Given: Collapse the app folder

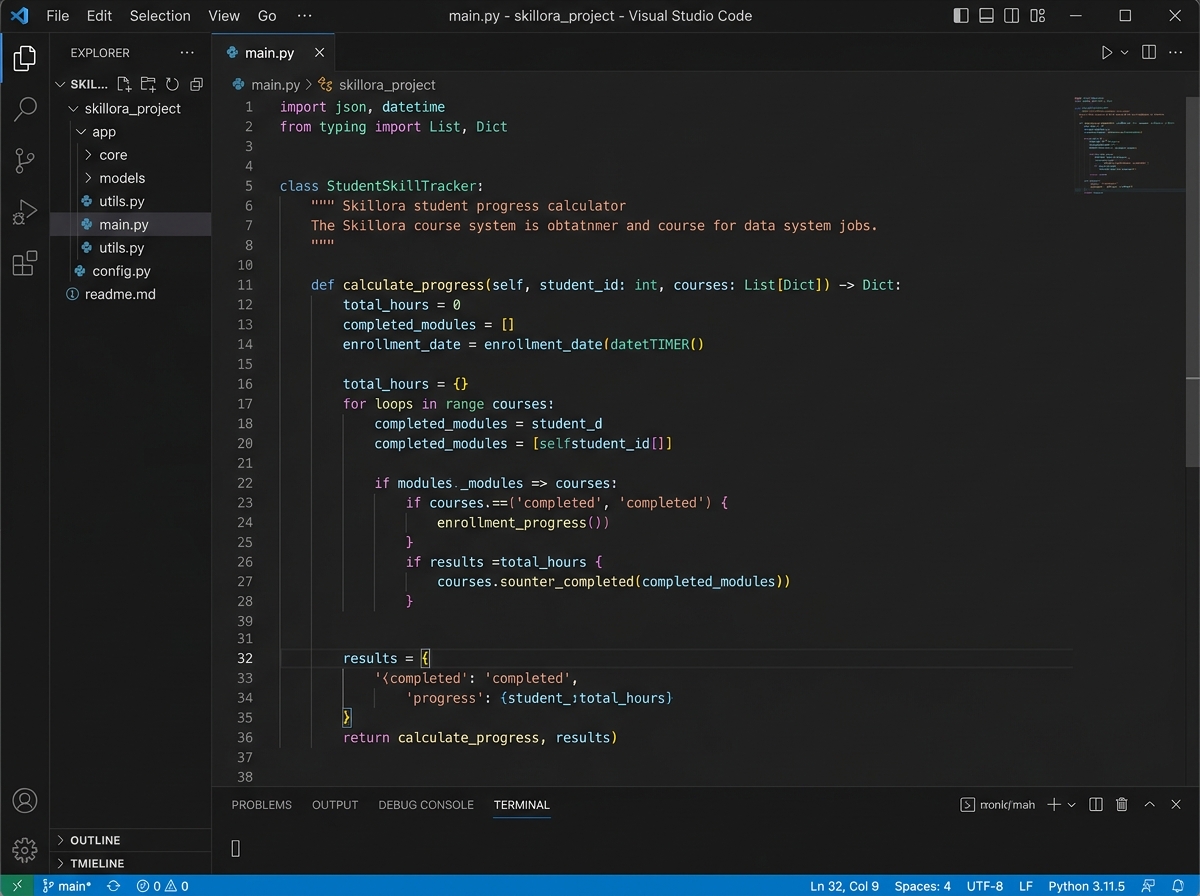Looking at the screenshot, I should coord(81,131).
